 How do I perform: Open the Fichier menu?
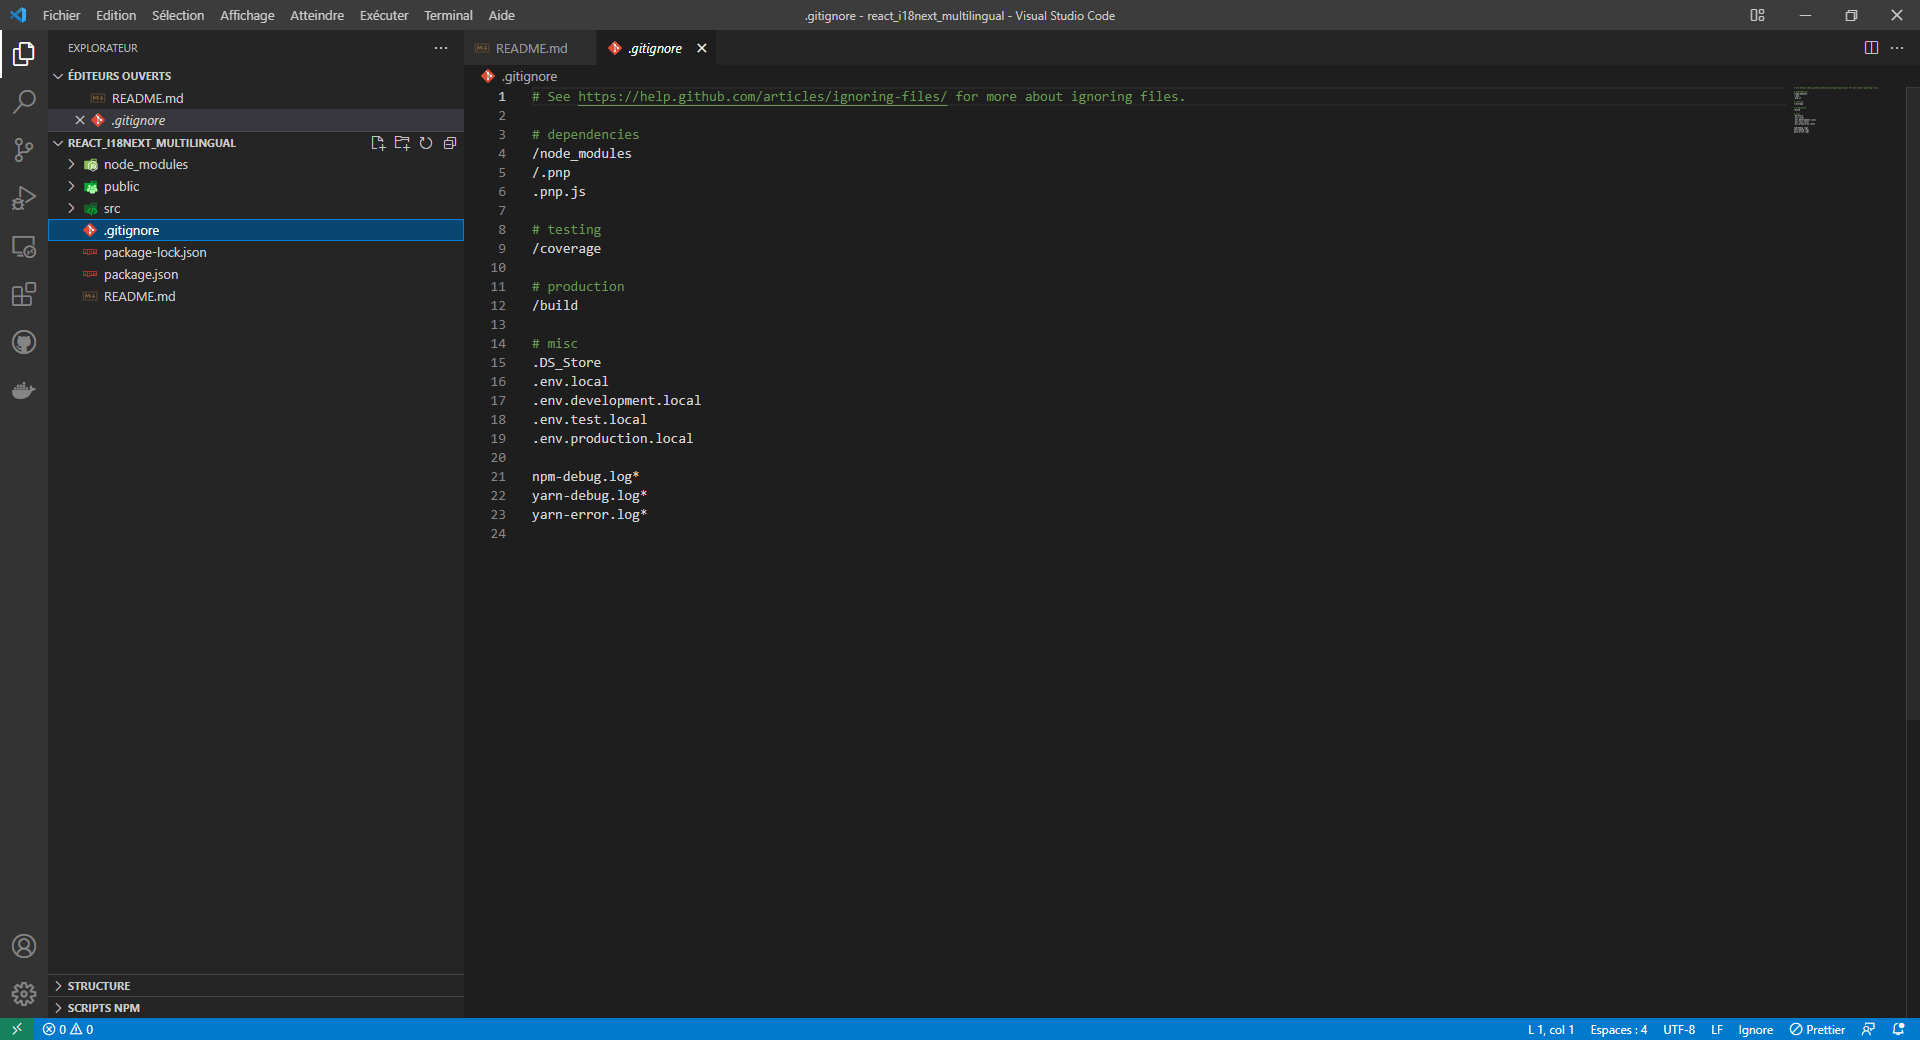(61, 15)
